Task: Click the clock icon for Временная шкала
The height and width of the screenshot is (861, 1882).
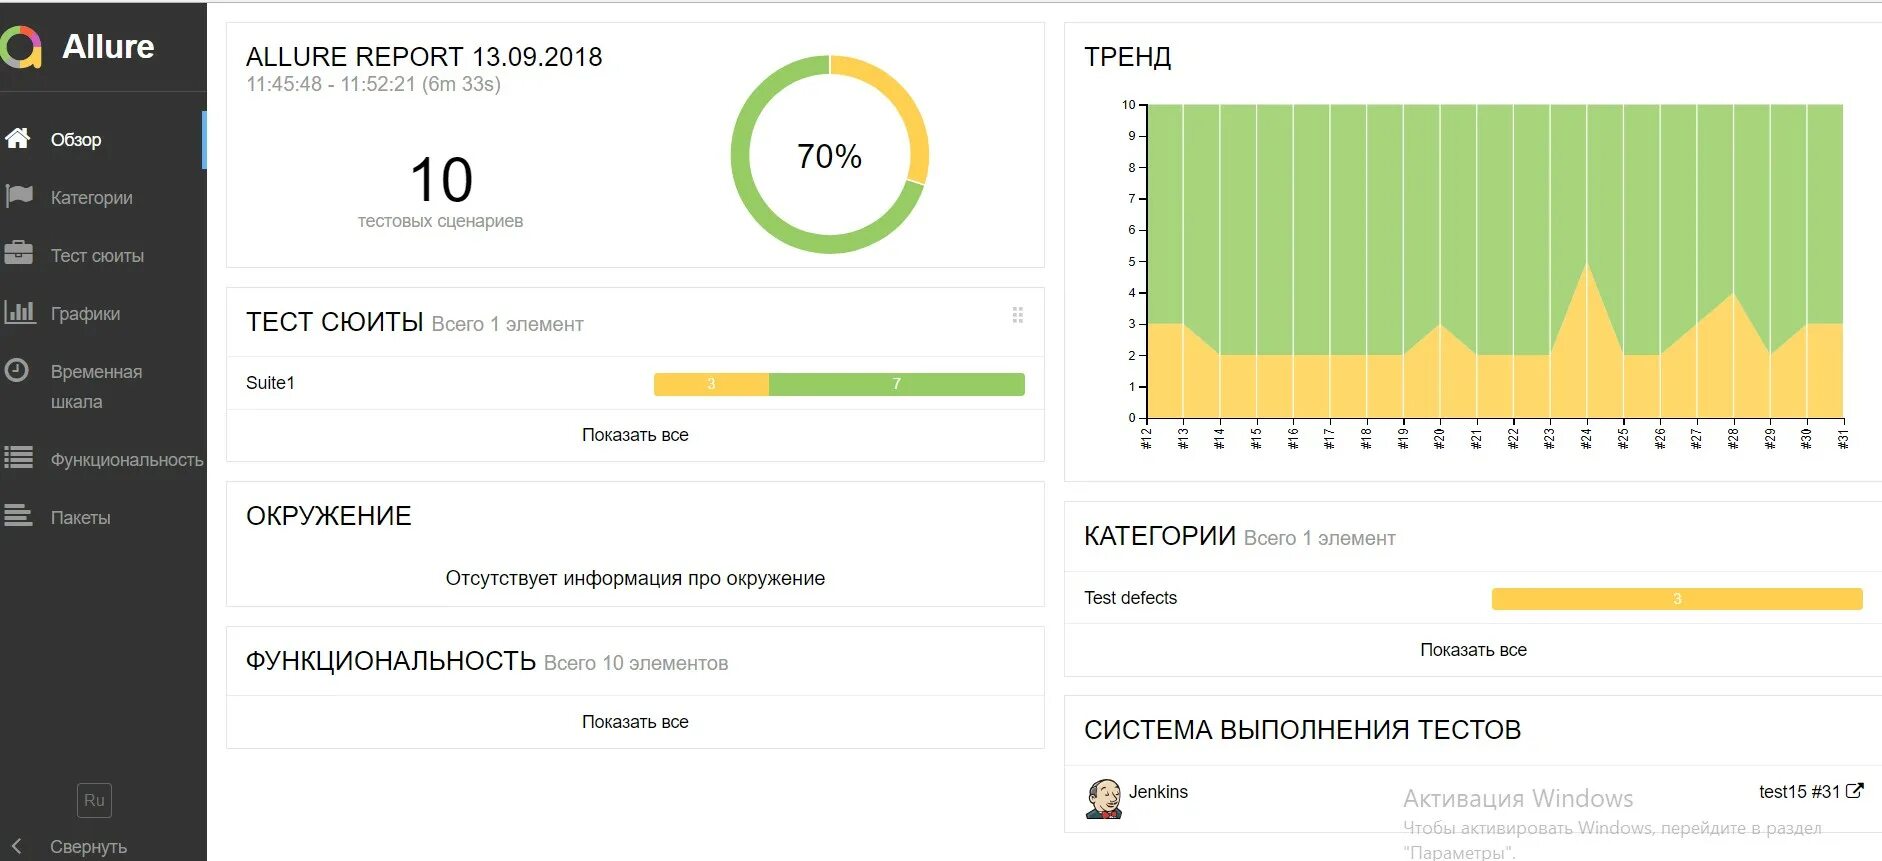Action: (16, 370)
